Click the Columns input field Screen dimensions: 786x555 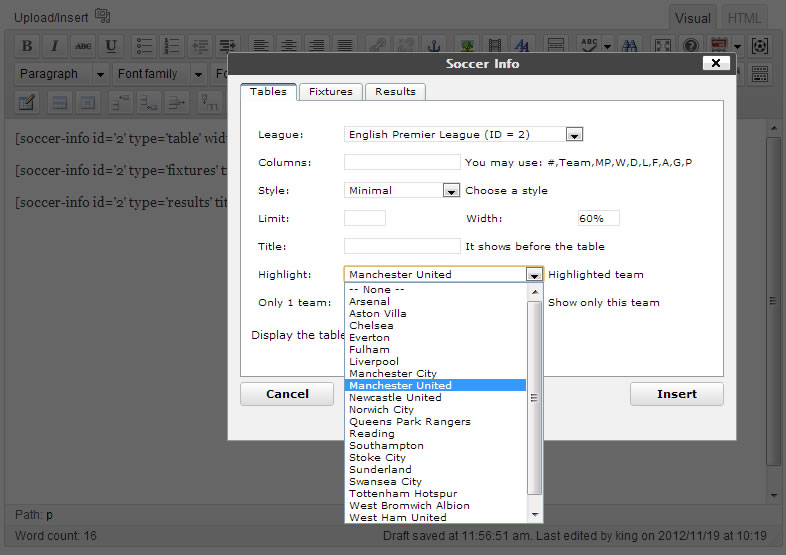(402, 162)
